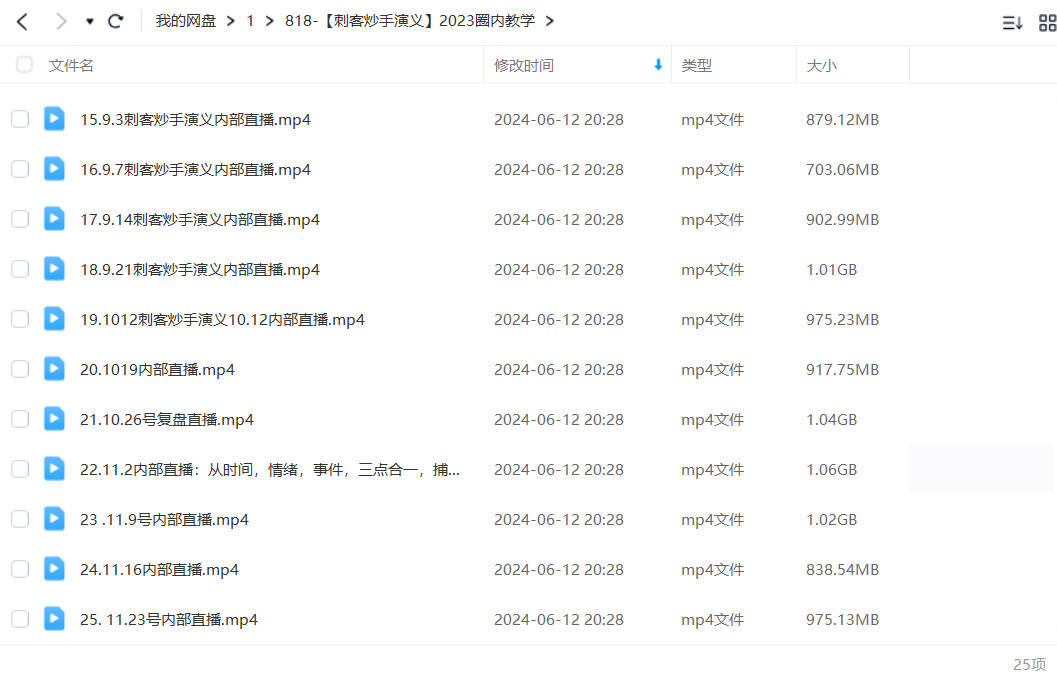Click size value 879.12MB
1057x682 pixels.
pyautogui.click(x=843, y=120)
